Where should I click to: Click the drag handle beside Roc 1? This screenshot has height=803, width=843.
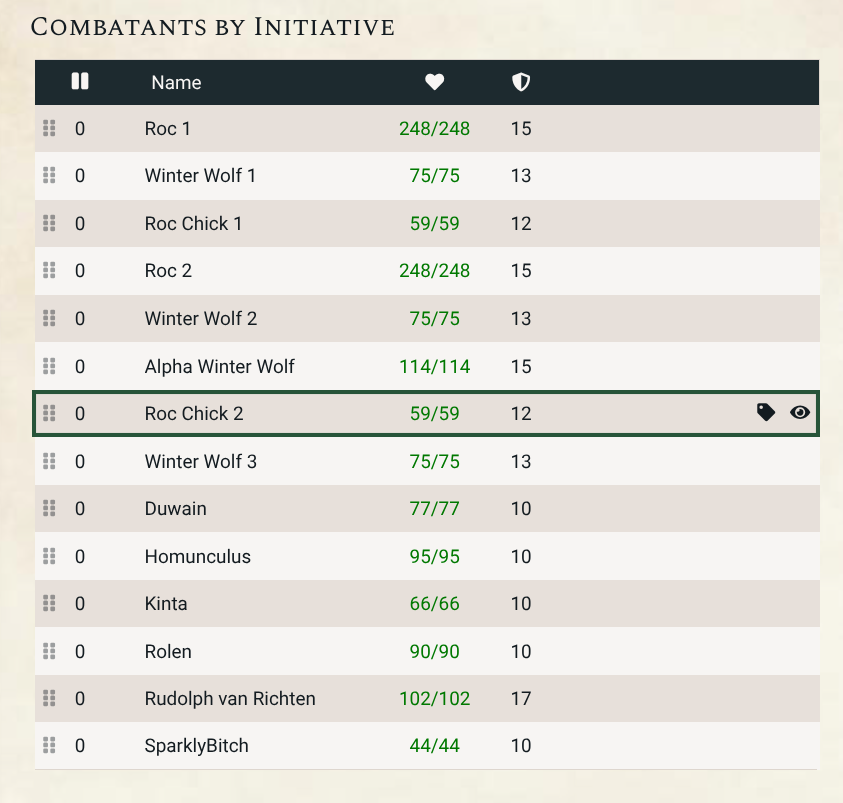pos(49,128)
